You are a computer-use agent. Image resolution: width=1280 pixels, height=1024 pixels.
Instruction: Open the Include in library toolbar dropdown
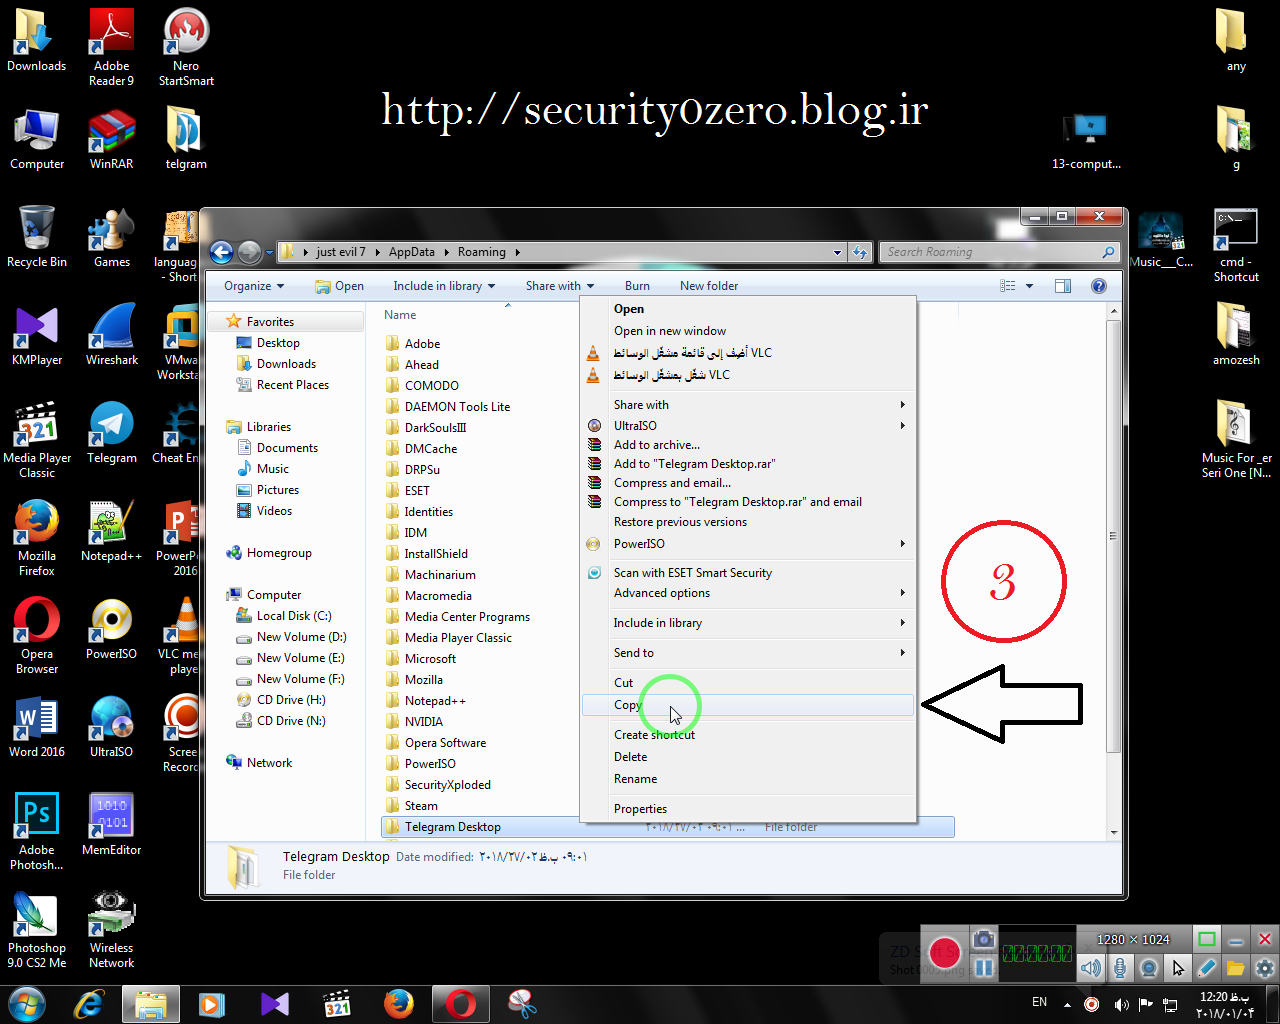pyautogui.click(x=444, y=286)
